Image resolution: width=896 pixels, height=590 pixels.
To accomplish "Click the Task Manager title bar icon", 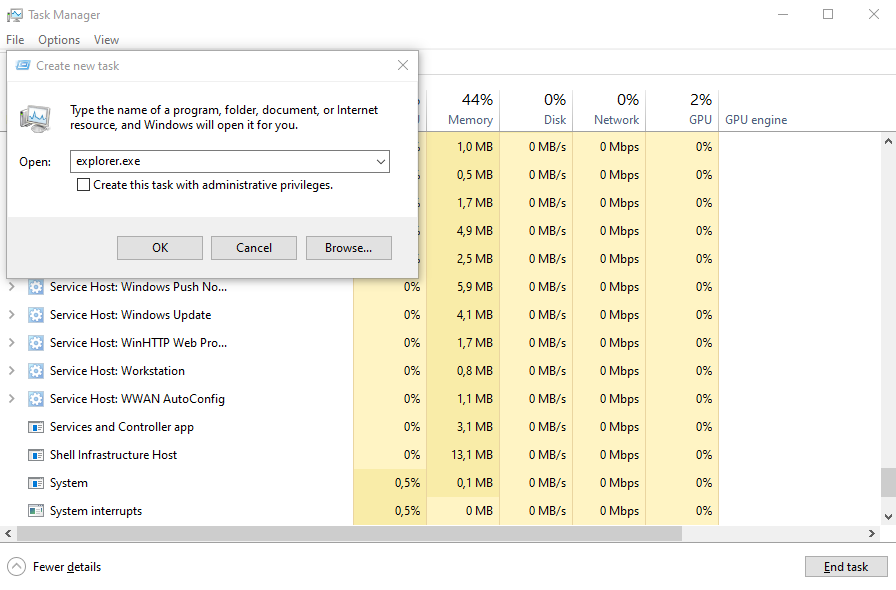I will coord(15,15).
